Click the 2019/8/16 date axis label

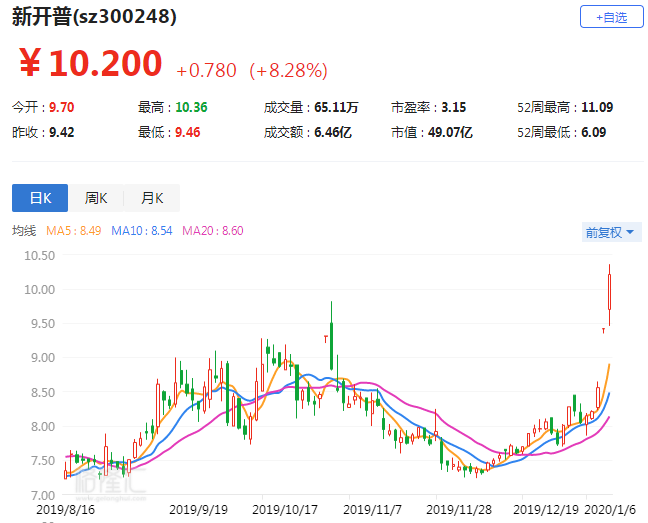point(65,510)
